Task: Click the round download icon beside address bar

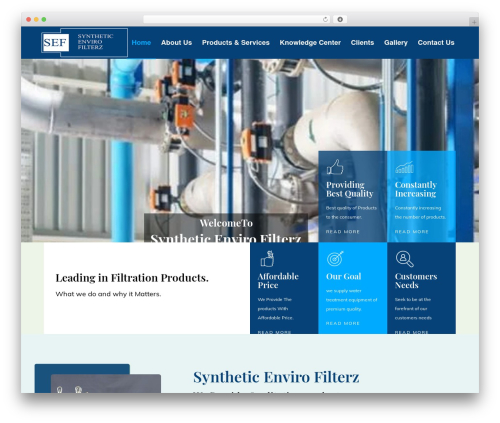Action: pos(340,19)
